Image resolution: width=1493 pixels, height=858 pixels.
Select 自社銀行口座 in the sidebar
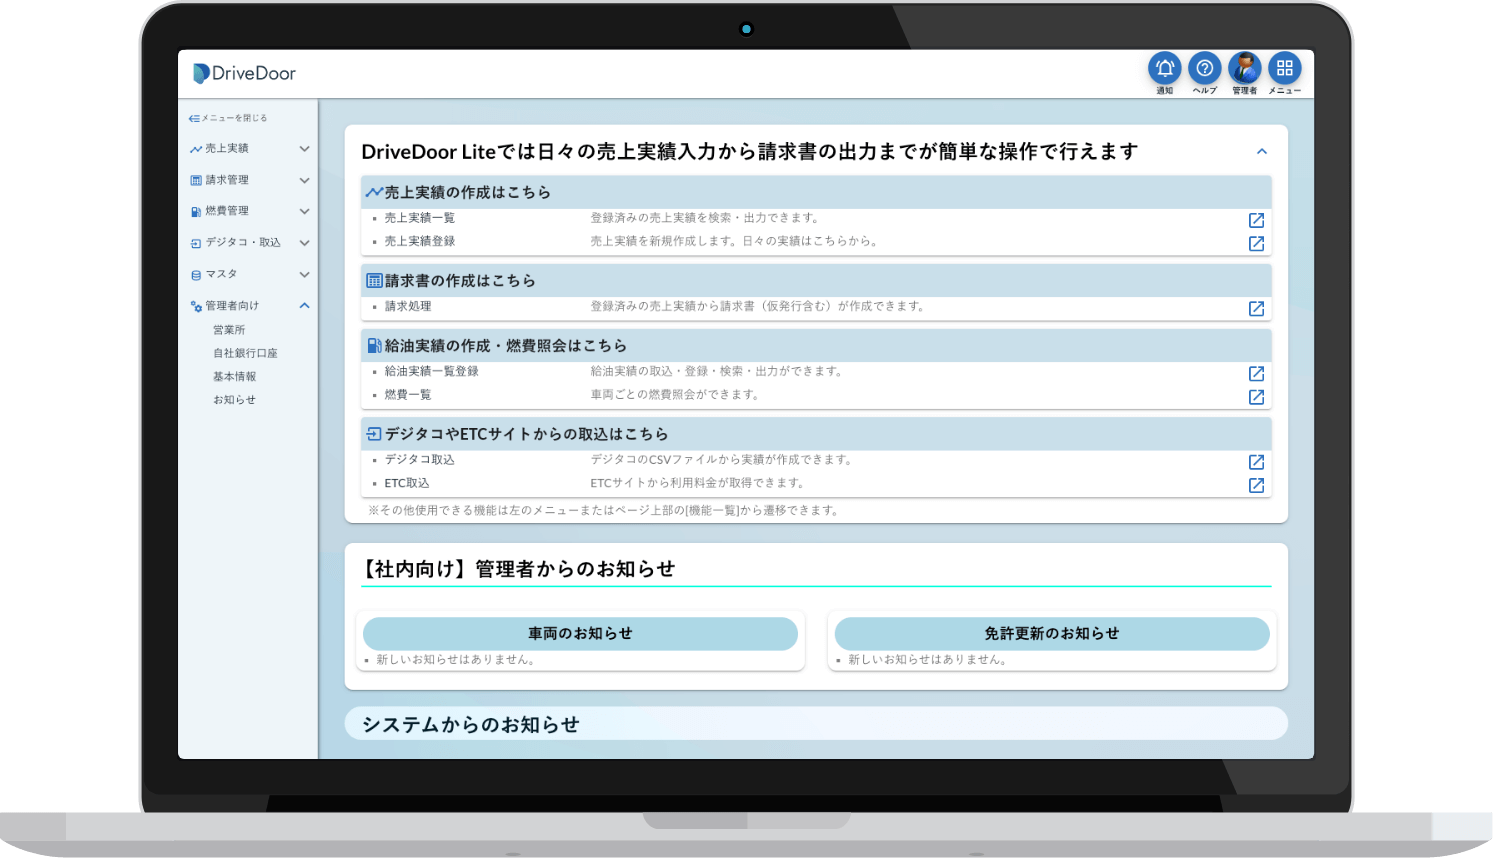[x=245, y=353]
